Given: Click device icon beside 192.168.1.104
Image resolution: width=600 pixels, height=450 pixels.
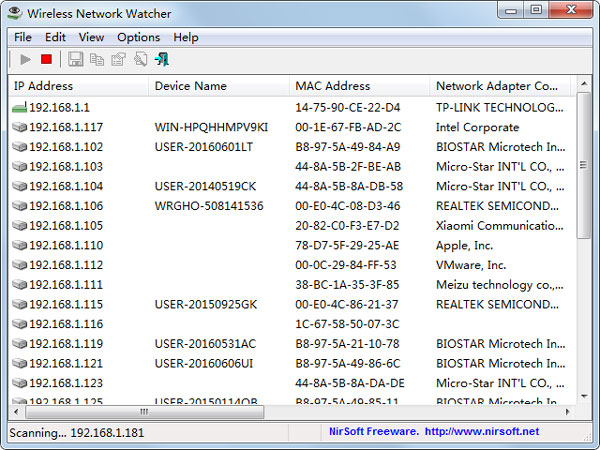Looking at the screenshot, I should coord(20,186).
